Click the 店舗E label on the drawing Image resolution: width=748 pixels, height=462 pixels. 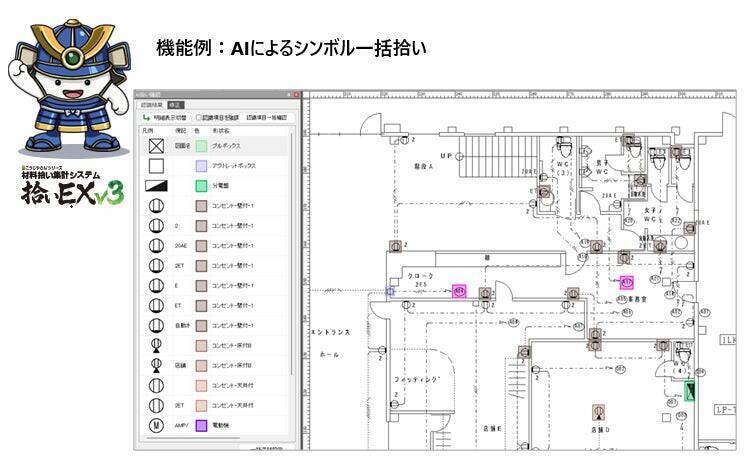pyautogui.click(x=492, y=429)
